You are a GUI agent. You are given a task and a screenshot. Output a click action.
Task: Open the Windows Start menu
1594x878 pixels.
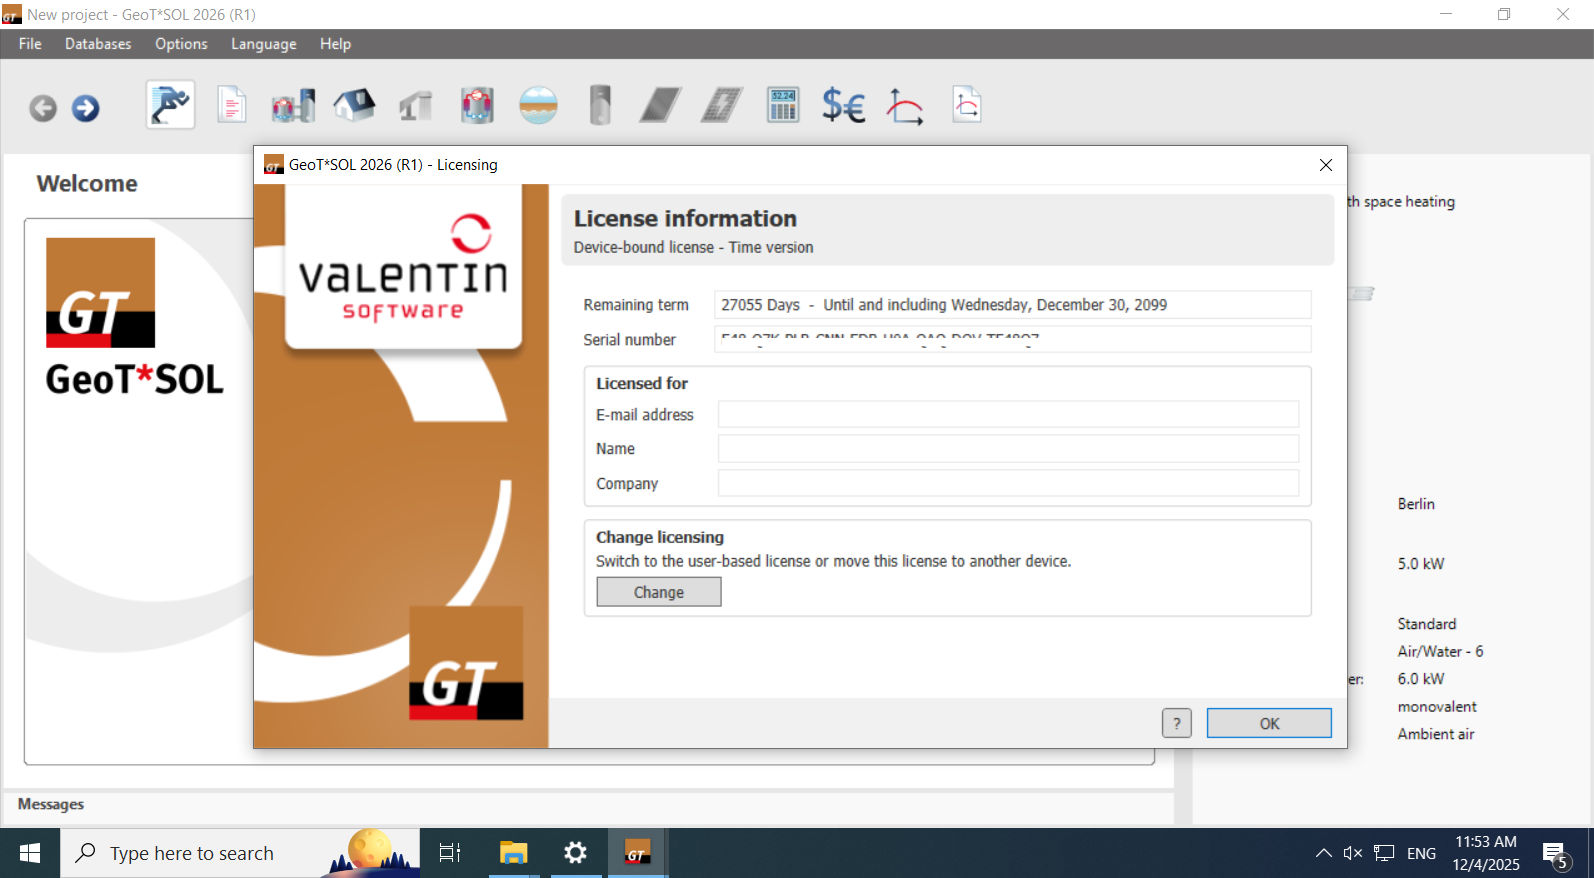coord(30,853)
